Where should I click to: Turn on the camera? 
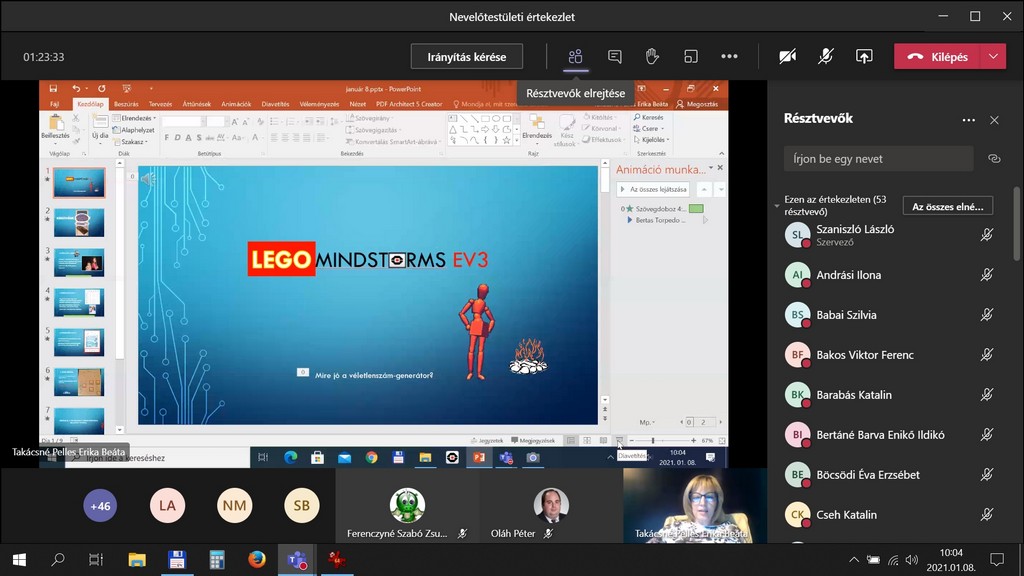[x=788, y=57]
